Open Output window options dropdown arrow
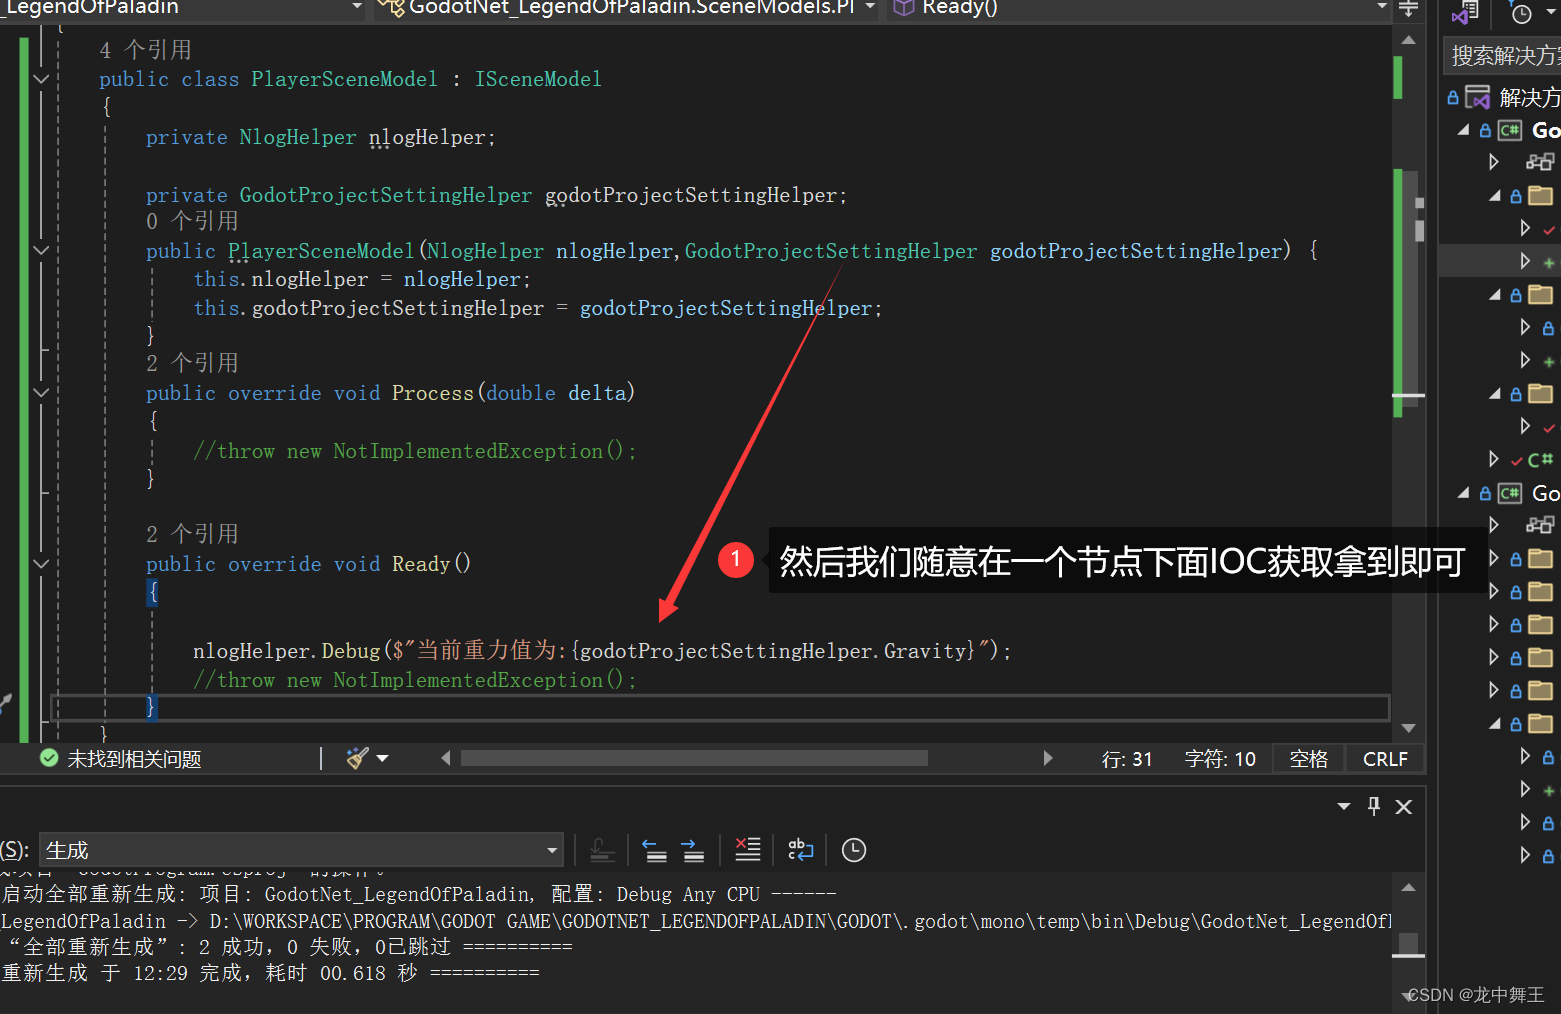The image size is (1561, 1014). (x=1344, y=806)
